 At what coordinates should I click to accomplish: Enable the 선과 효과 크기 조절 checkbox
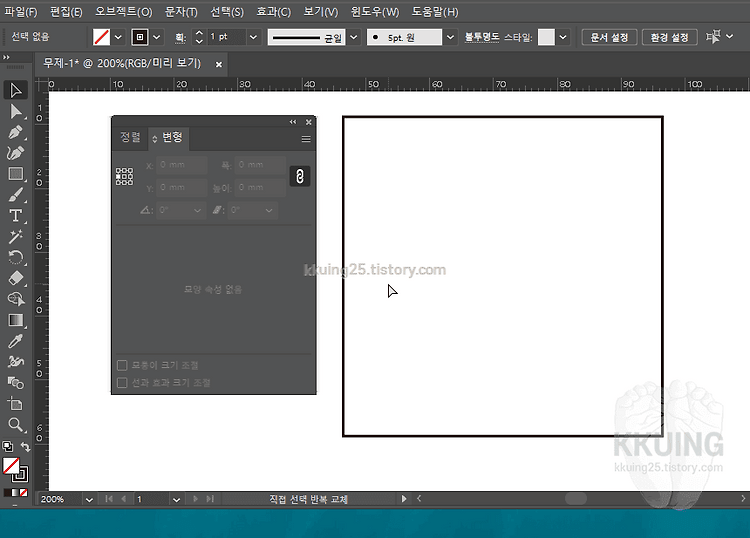tap(122, 383)
